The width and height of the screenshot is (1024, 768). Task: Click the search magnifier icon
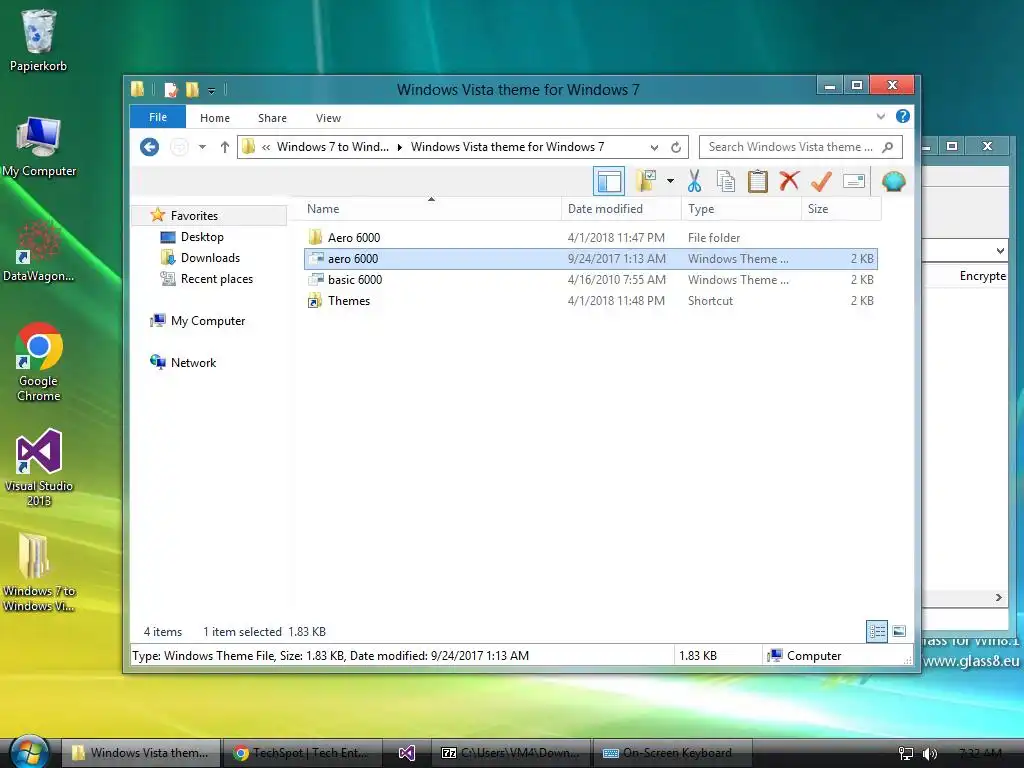(888, 147)
